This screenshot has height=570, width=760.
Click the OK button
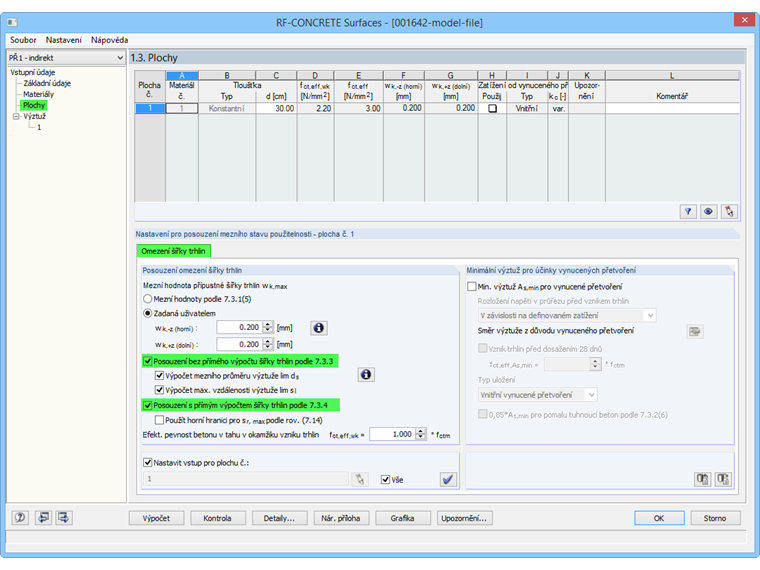(x=659, y=518)
